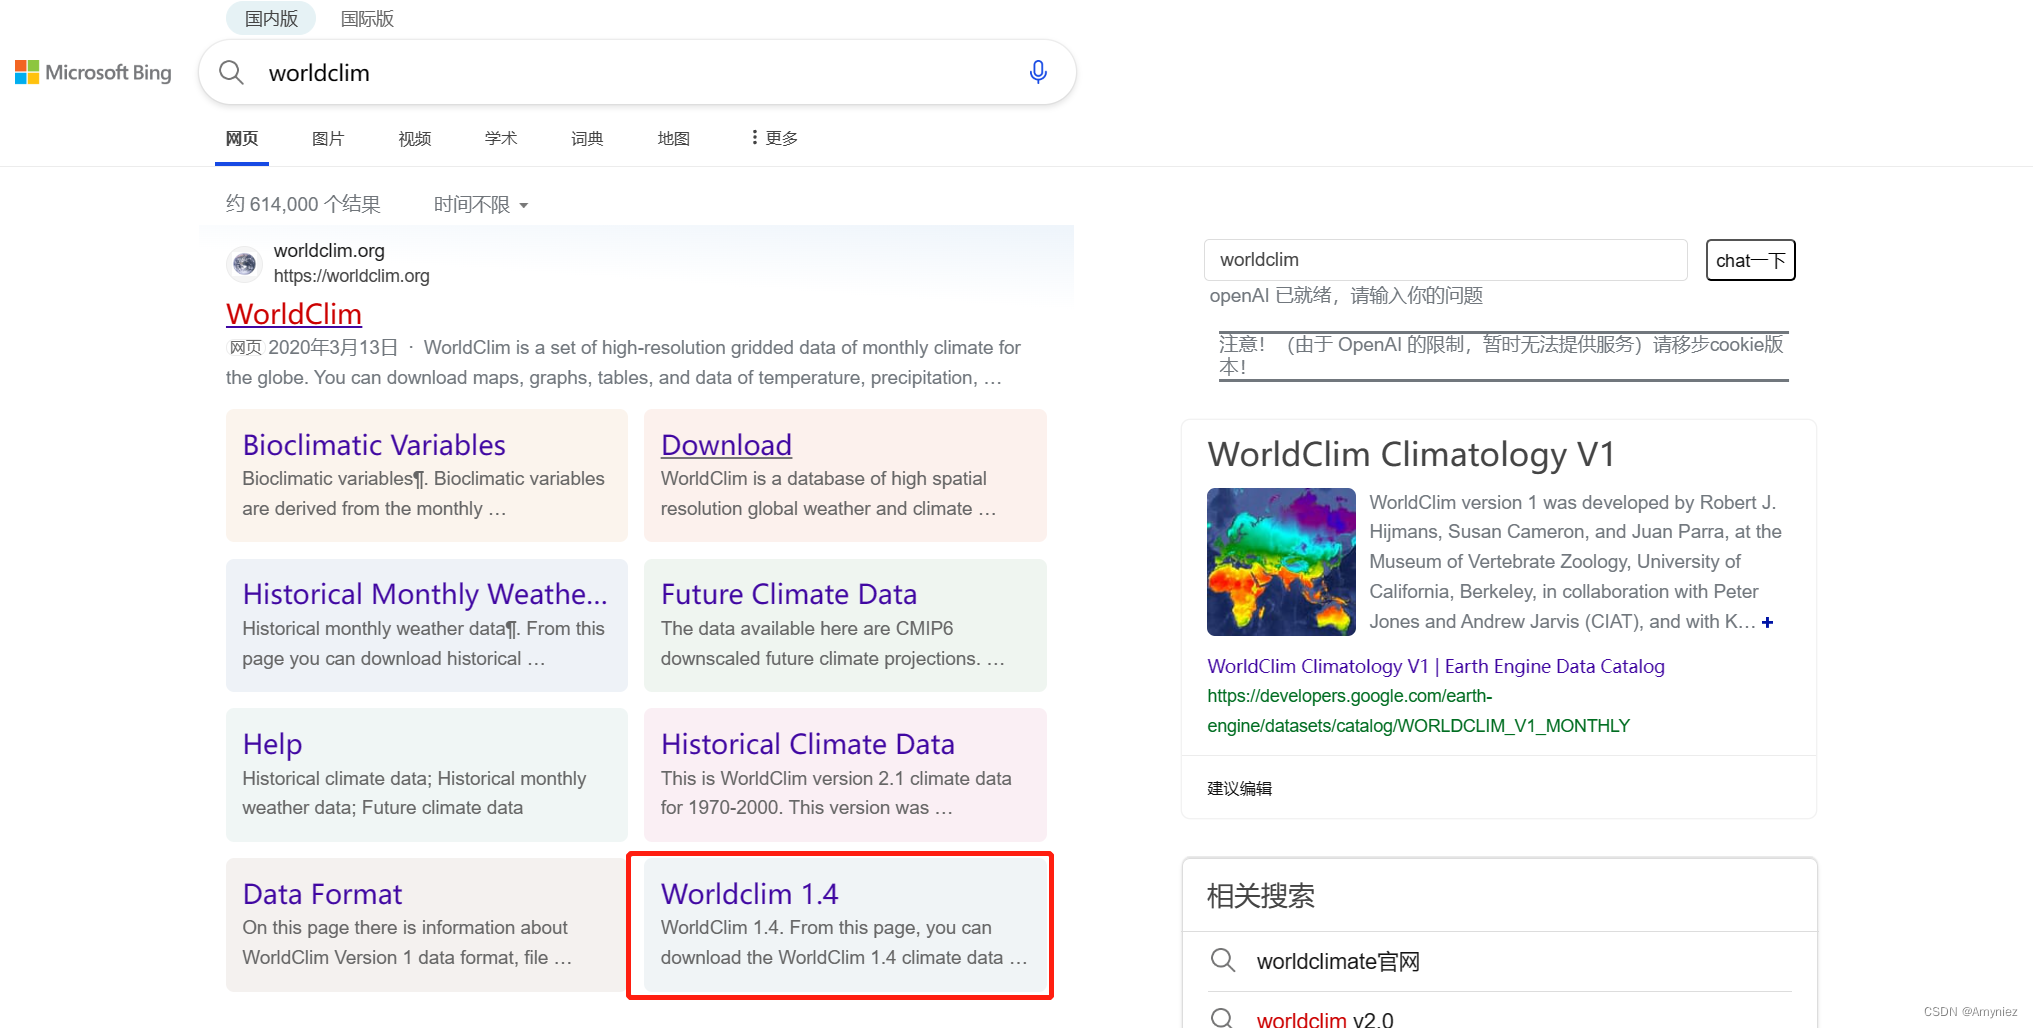
Task: Expand the WorldClim Climatology description plus icon
Action: coord(1767,622)
